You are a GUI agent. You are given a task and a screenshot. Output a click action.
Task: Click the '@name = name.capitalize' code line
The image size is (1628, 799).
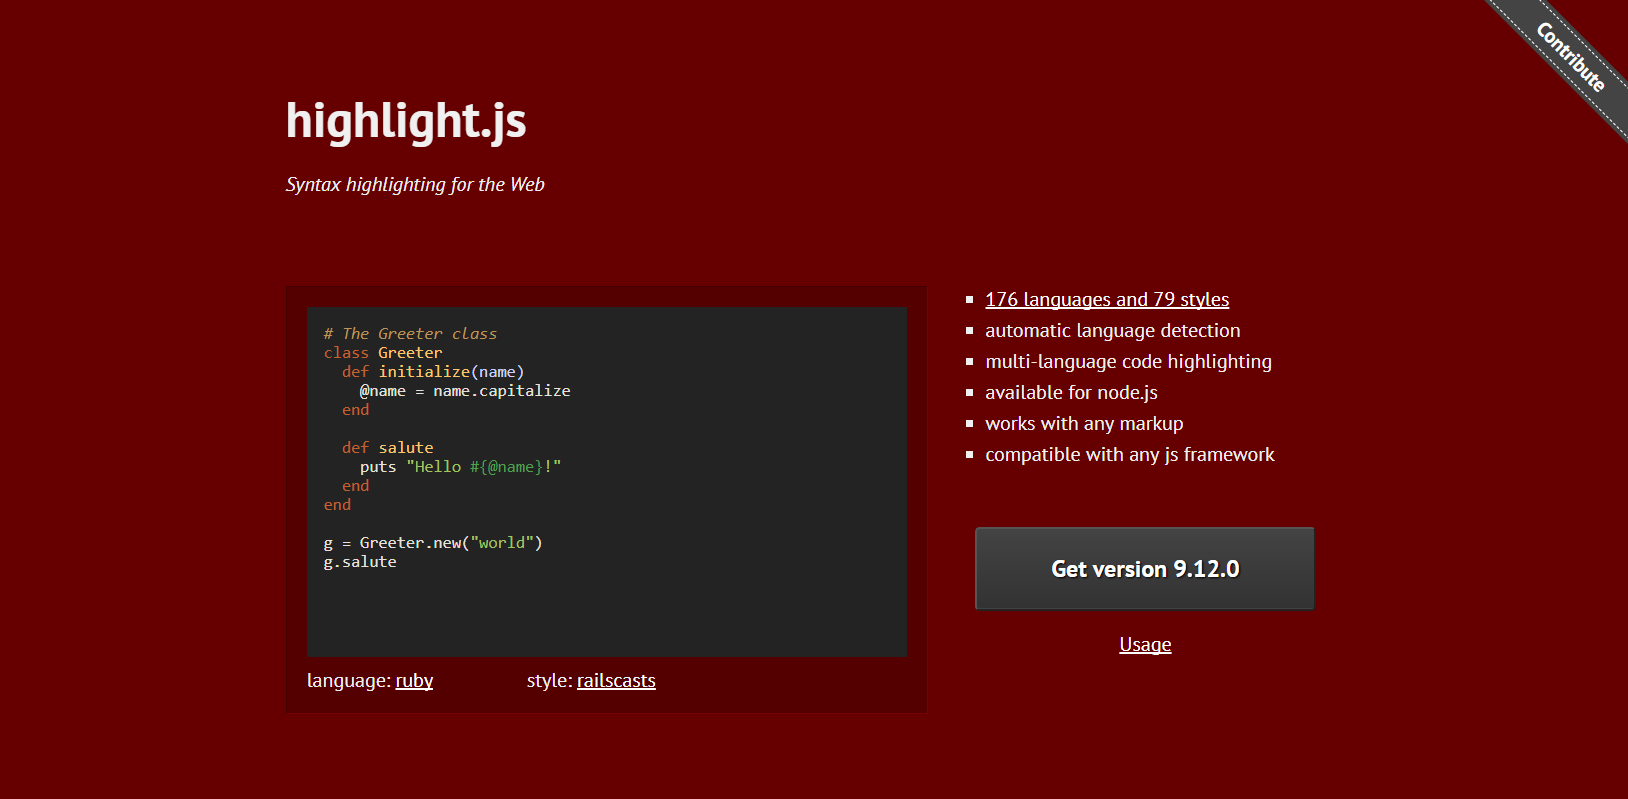click(465, 391)
